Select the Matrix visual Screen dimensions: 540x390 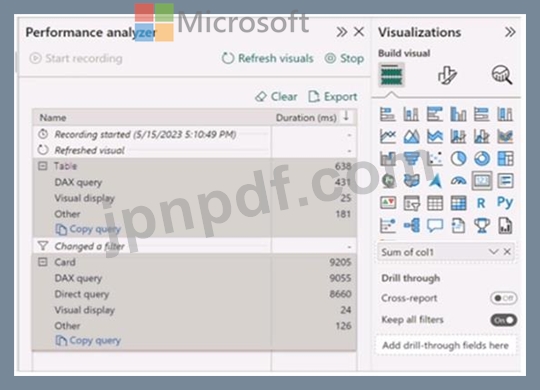tap(458, 203)
